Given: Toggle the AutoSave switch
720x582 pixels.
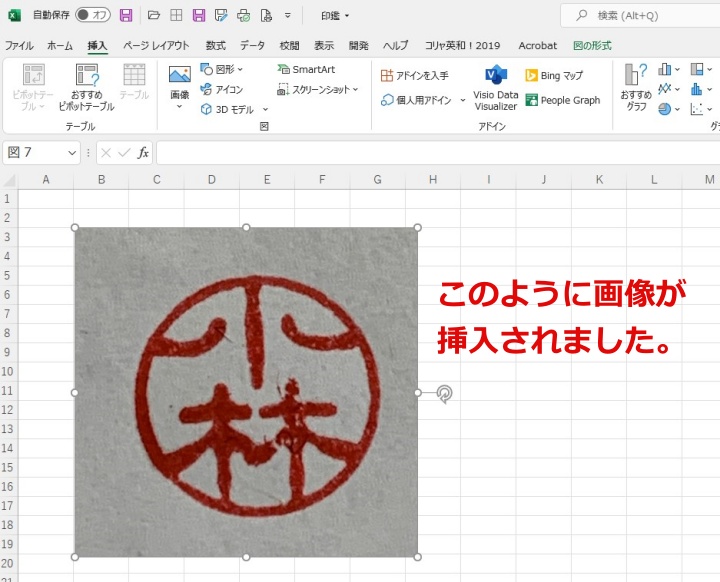Looking at the screenshot, I should tap(93, 15).
